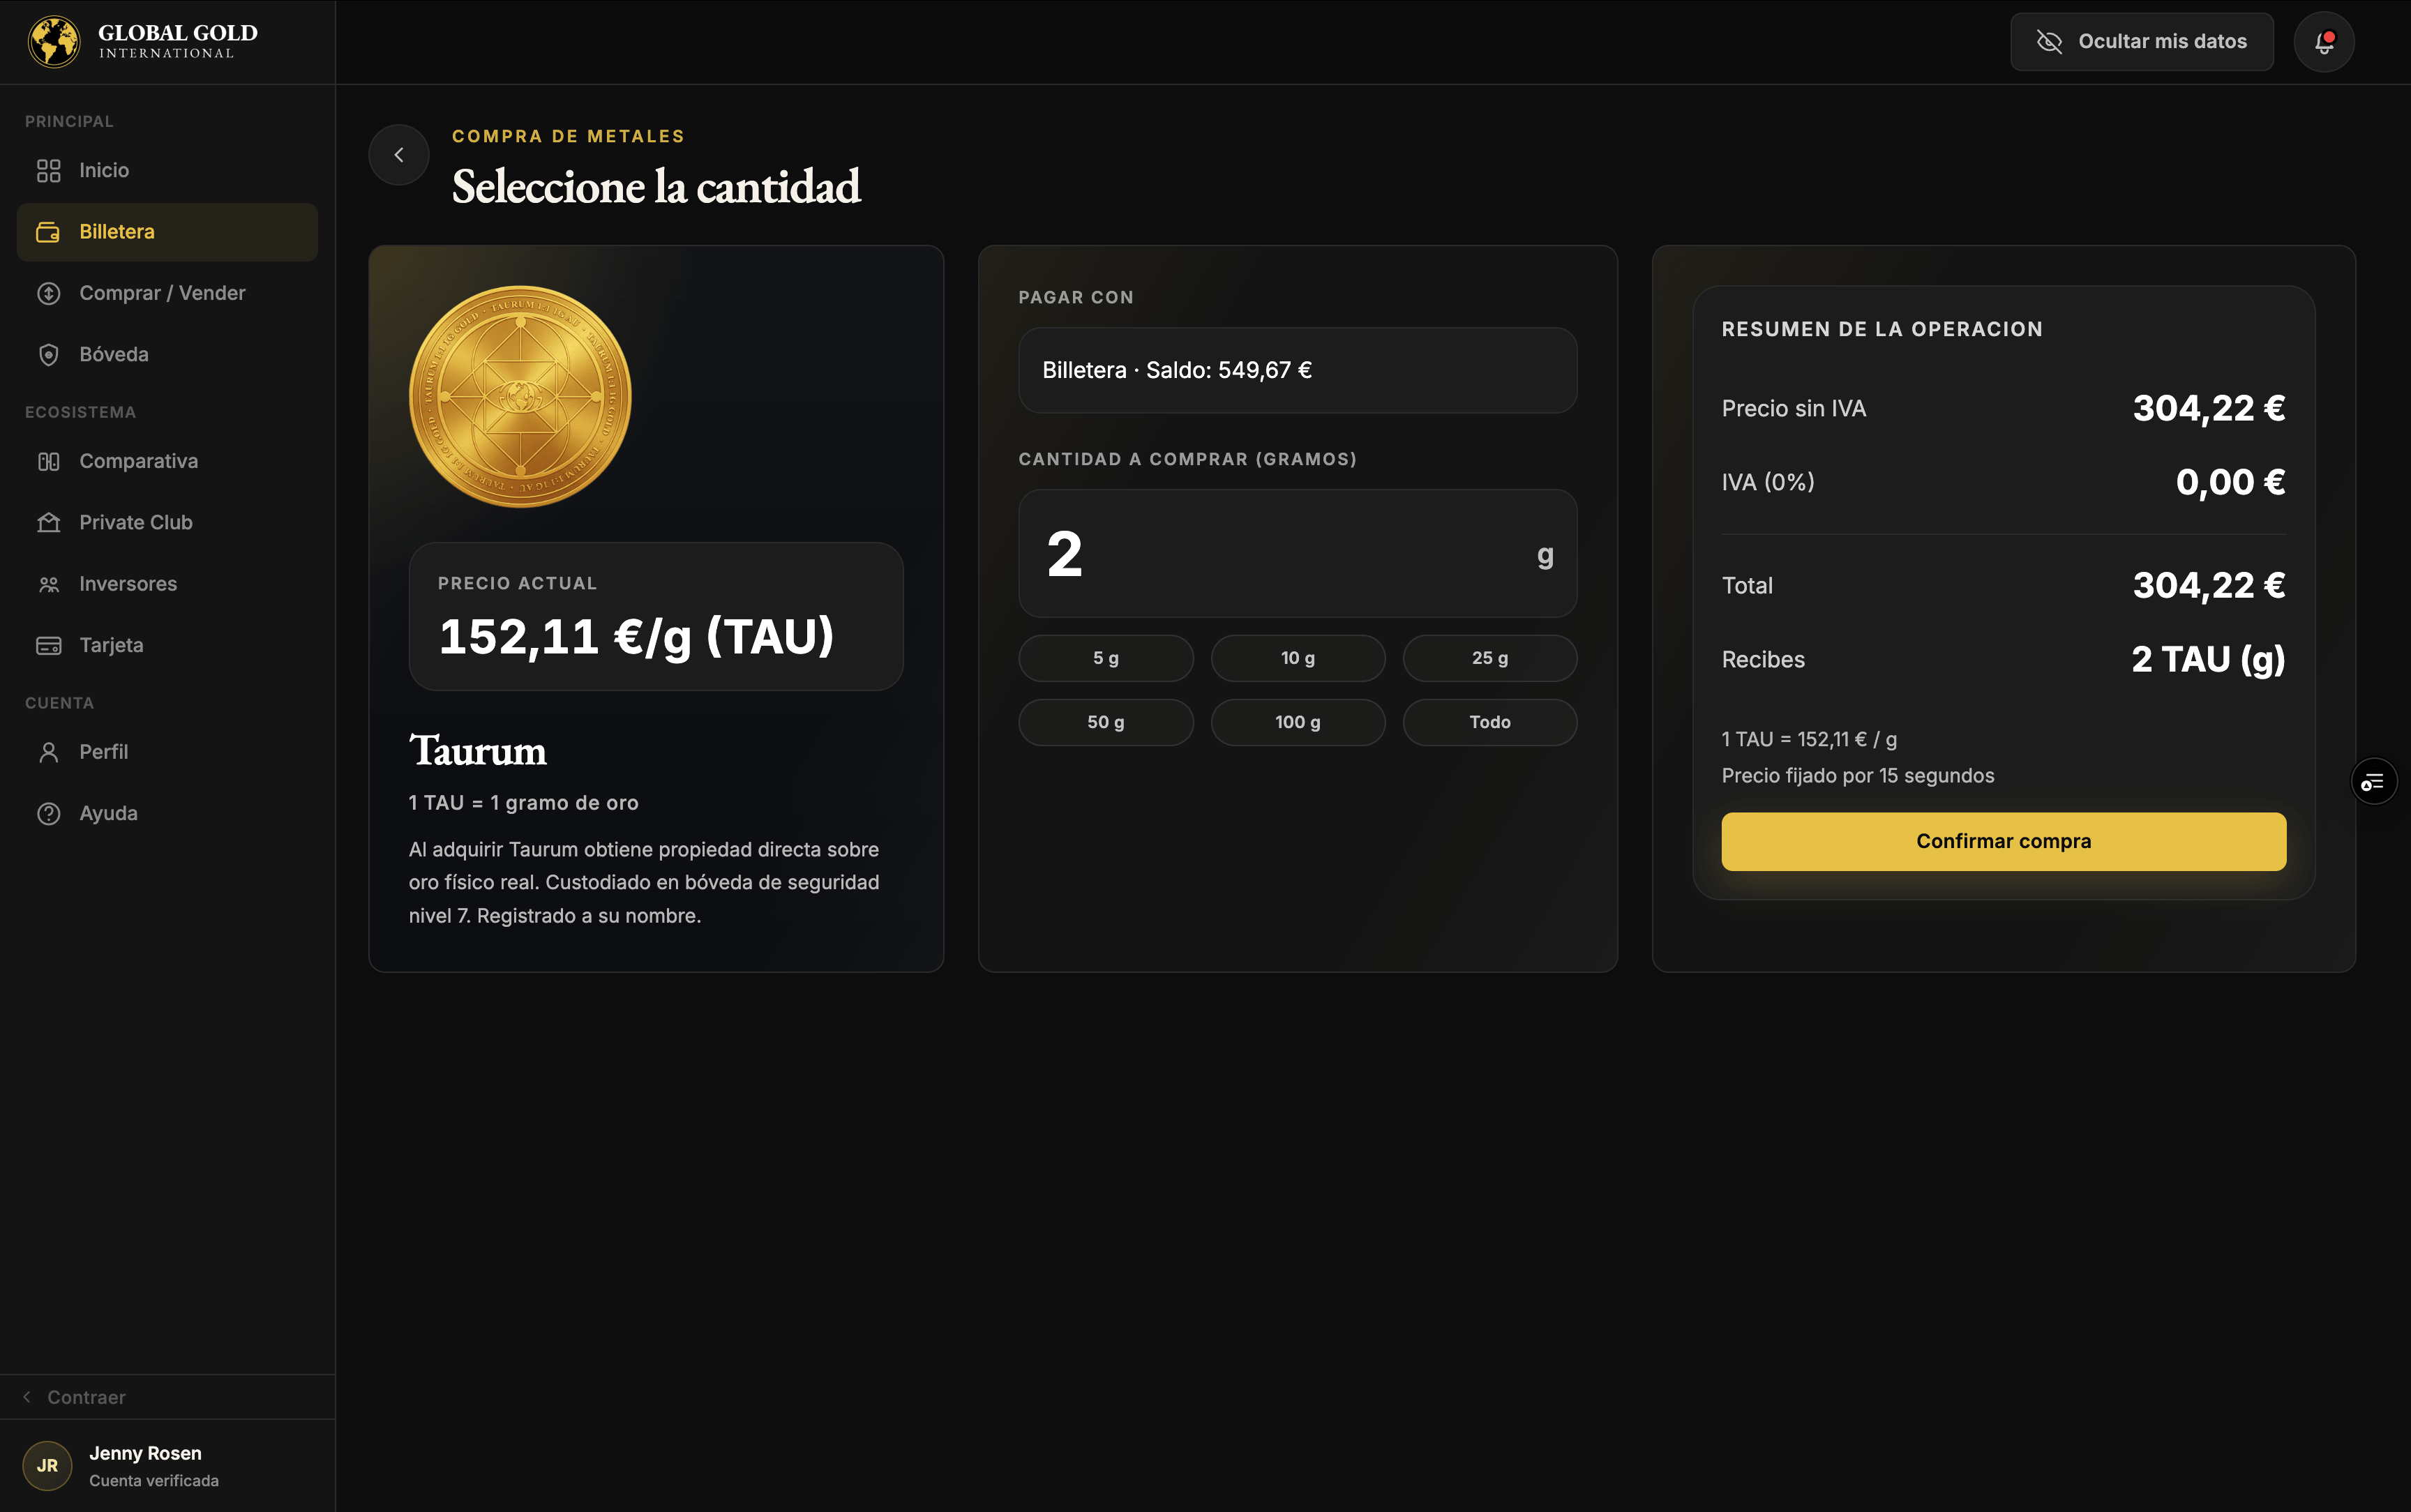Open Billetera in the sidebar
The height and width of the screenshot is (1512, 2411).
point(167,232)
